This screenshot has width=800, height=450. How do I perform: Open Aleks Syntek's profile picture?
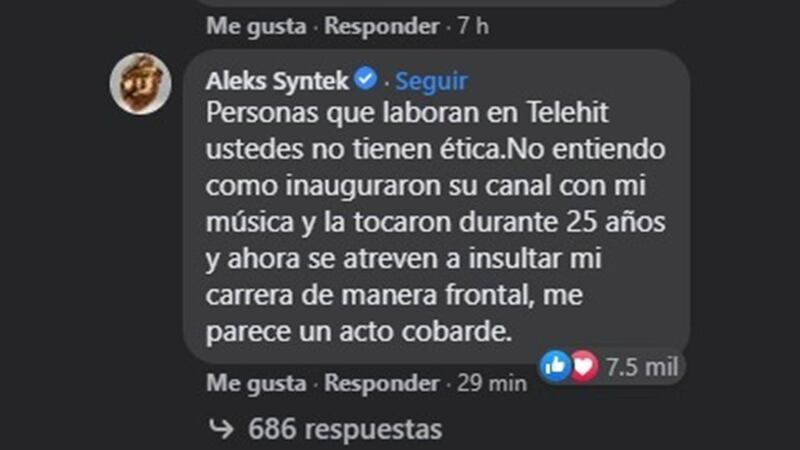[140, 83]
